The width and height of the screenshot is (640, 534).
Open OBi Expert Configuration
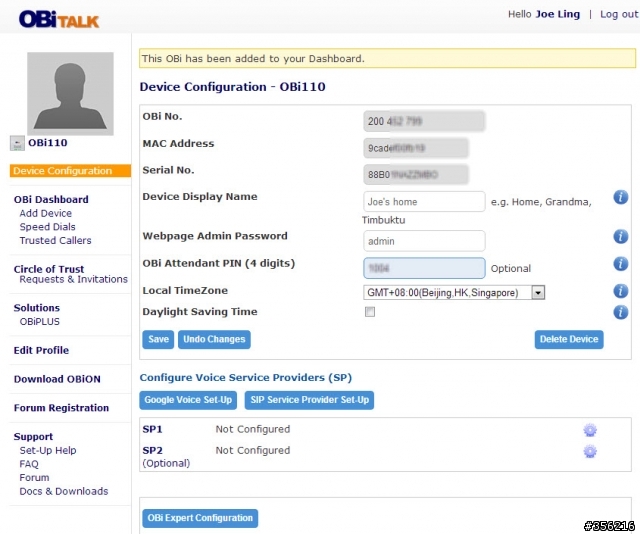tap(200, 518)
